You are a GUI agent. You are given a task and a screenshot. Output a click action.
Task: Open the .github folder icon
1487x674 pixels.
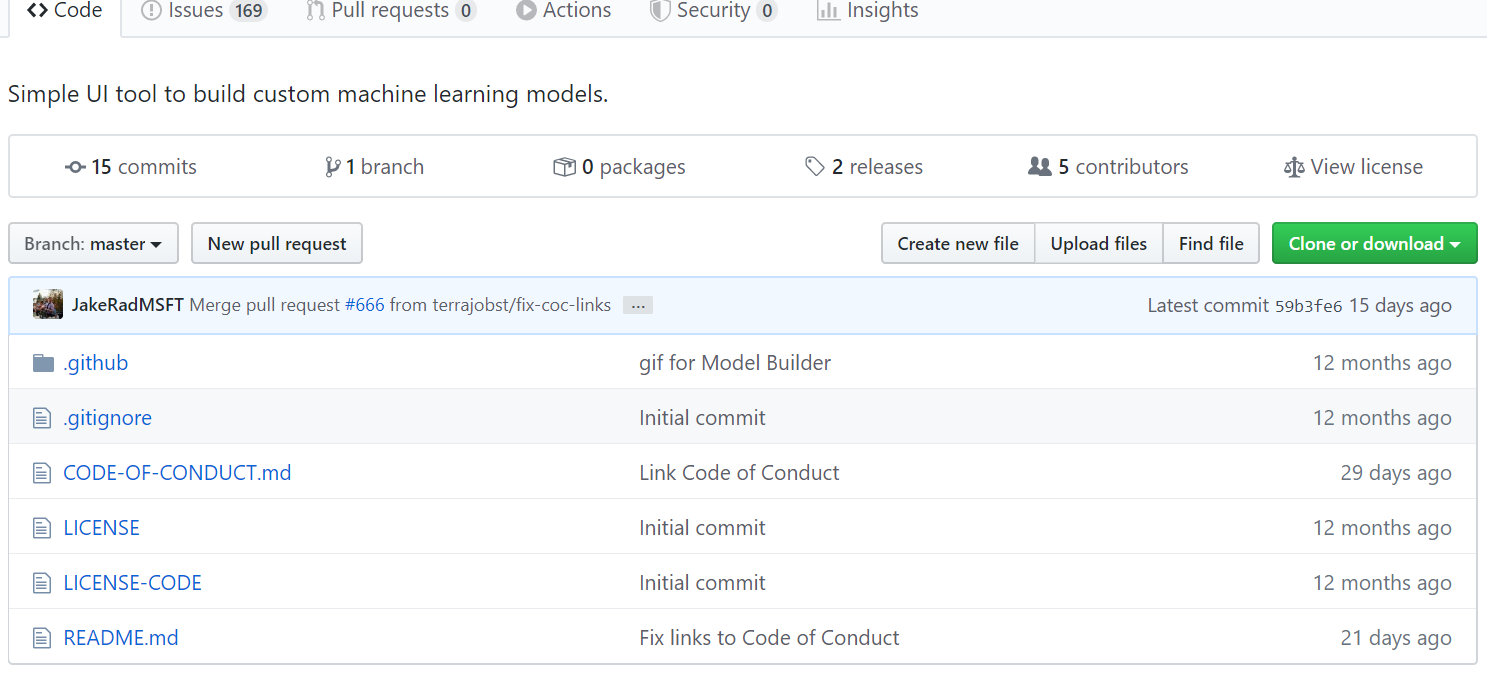[43, 362]
